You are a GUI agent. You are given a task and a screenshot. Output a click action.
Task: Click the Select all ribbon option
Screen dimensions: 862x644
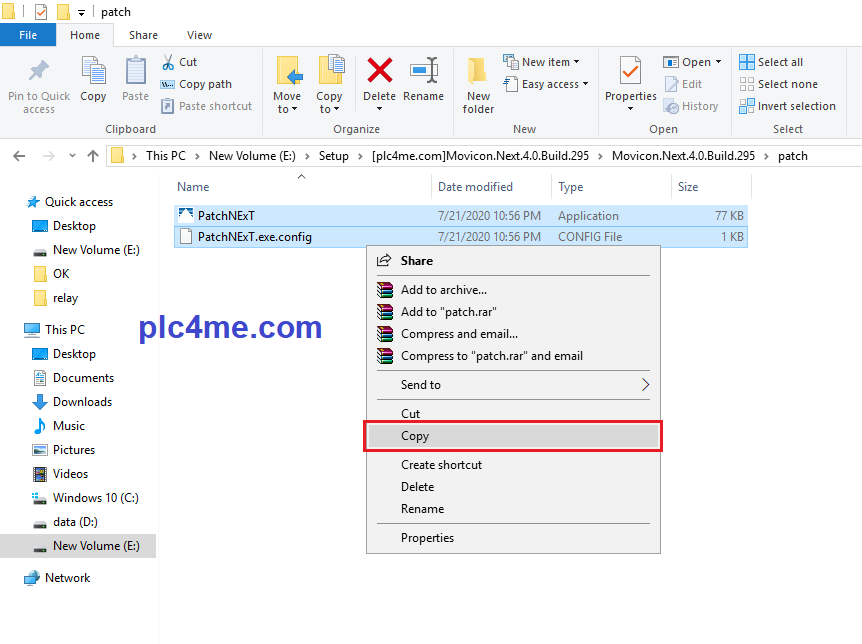click(771, 62)
